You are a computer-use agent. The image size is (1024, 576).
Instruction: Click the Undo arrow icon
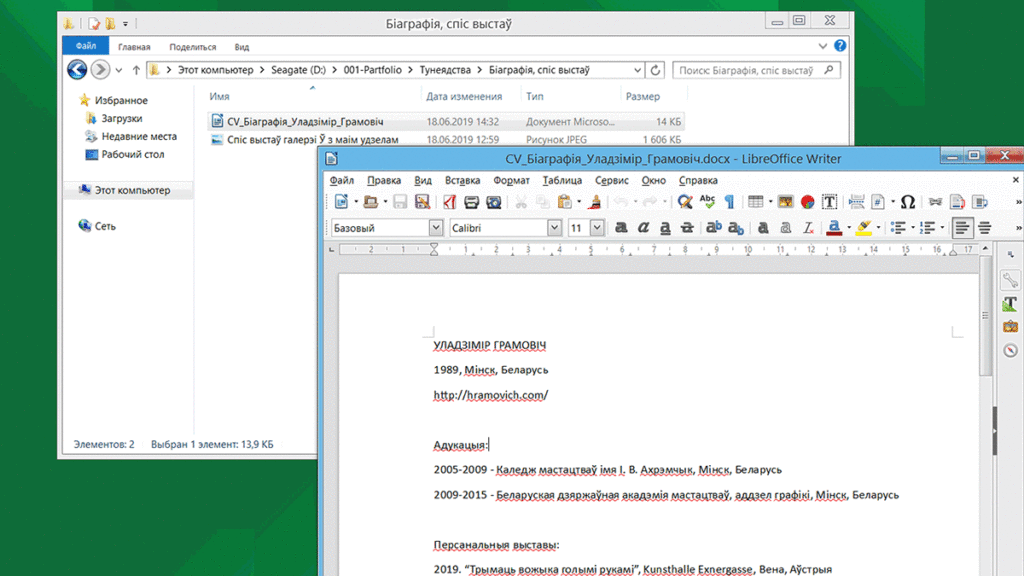pyautogui.click(x=621, y=202)
